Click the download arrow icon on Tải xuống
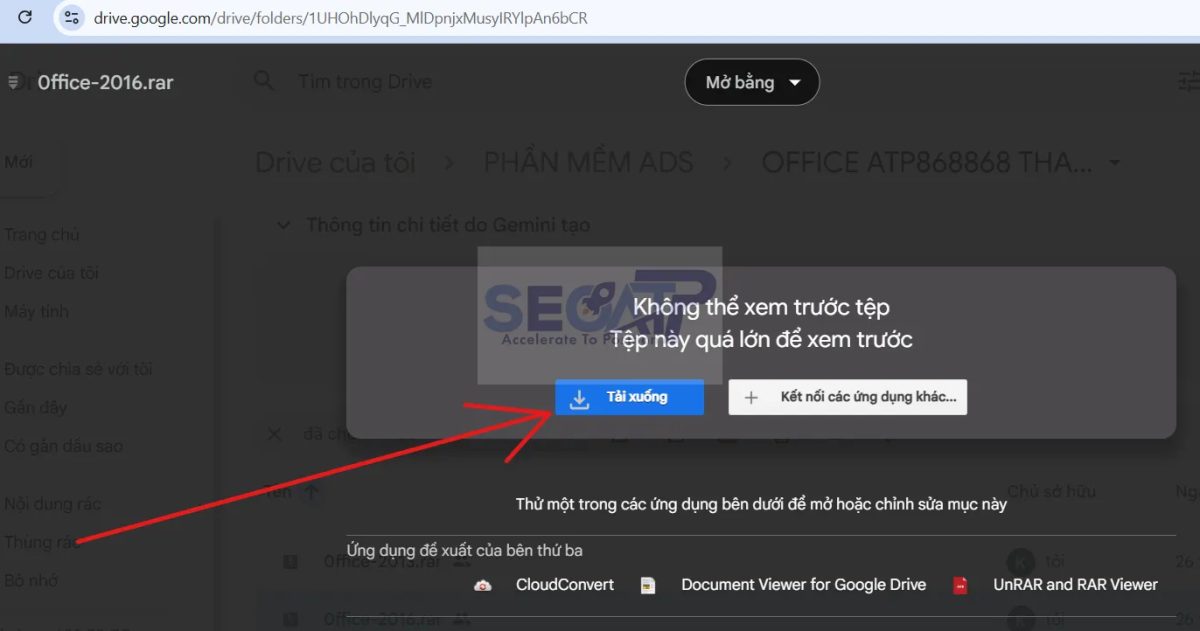The width and height of the screenshot is (1200, 631). pos(579,398)
